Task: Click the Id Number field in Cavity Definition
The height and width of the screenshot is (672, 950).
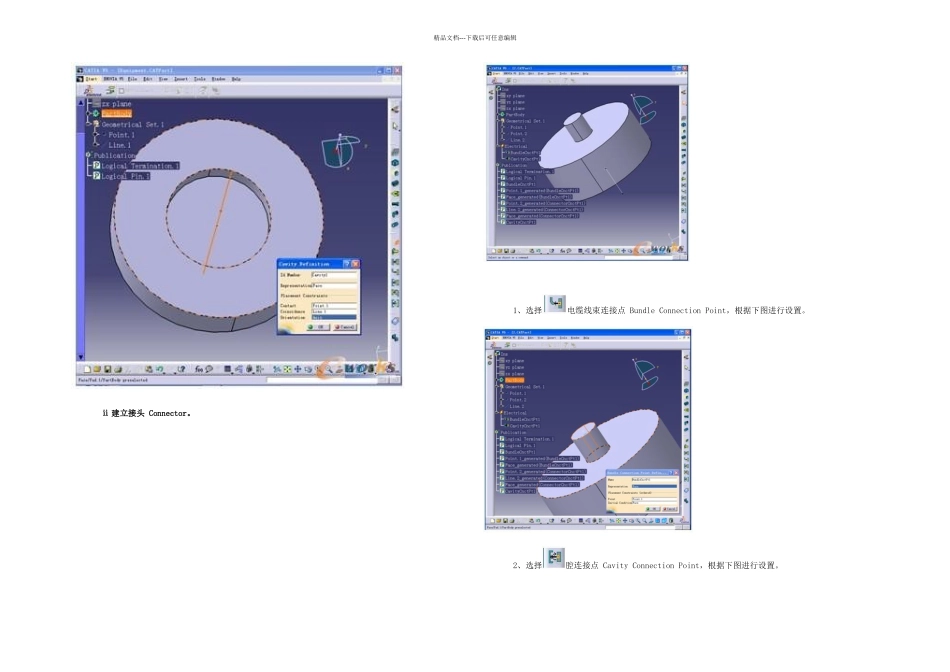Action: [334, 275]
